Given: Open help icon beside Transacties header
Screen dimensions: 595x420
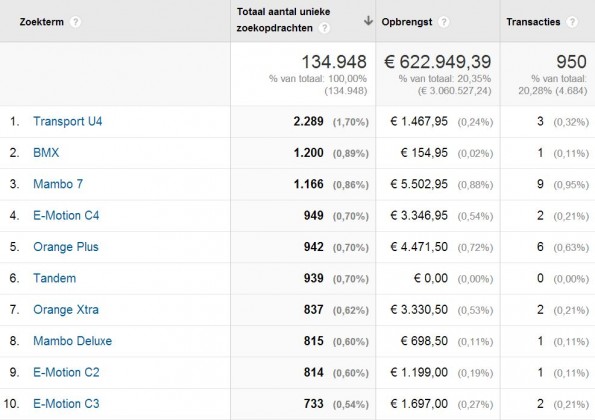Looking at the screenshot, I should (572, 22).
